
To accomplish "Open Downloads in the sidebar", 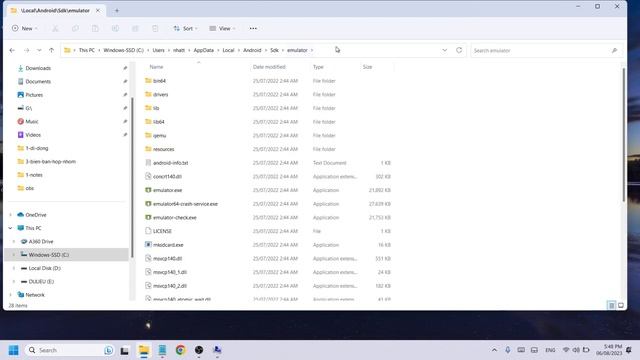I will [x=38, y=68].
